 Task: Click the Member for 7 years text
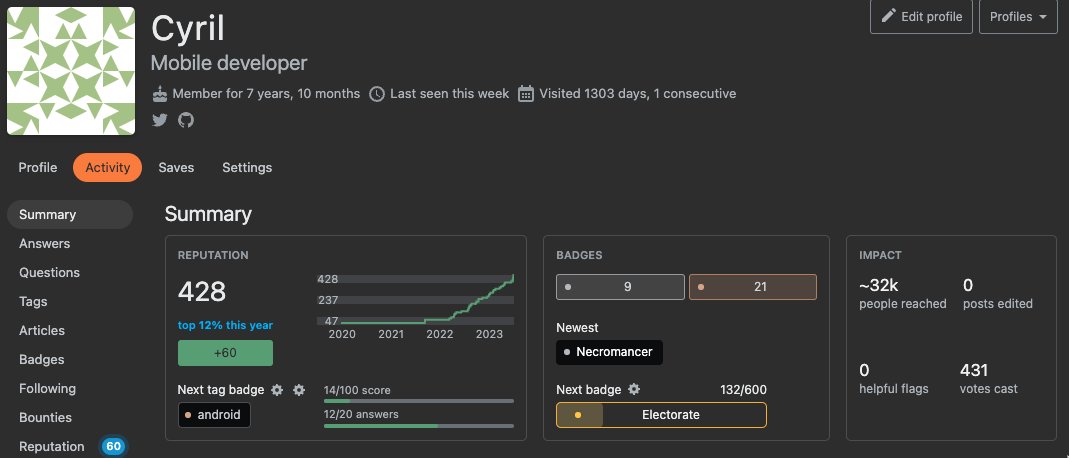point(266,94)
